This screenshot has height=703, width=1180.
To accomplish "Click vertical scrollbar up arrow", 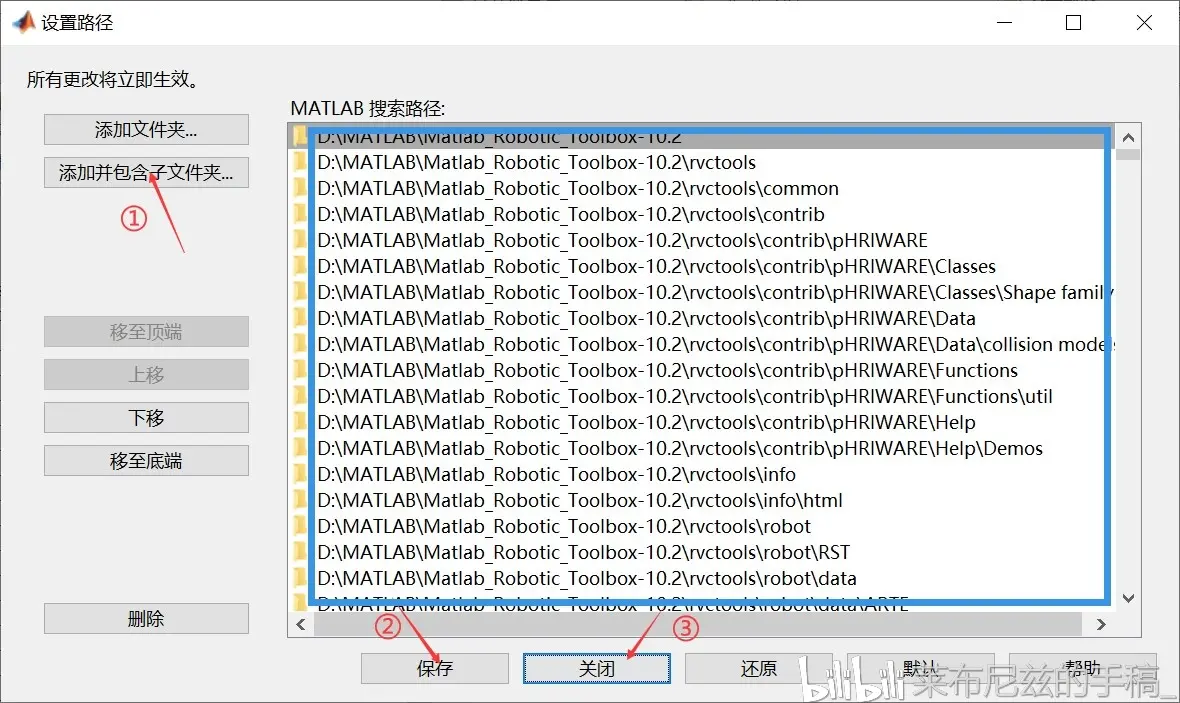I will point(1128,138).
